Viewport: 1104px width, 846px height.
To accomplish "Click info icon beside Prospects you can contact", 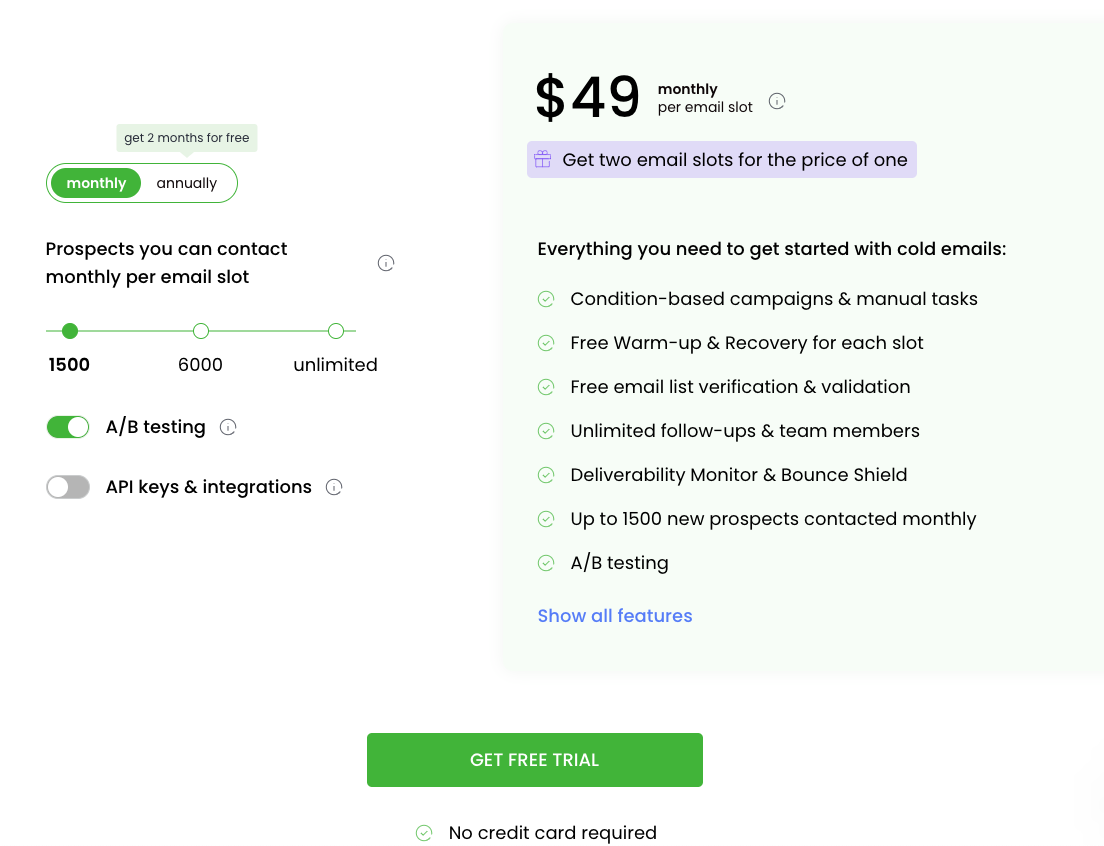I will click(x=386, y=263).
